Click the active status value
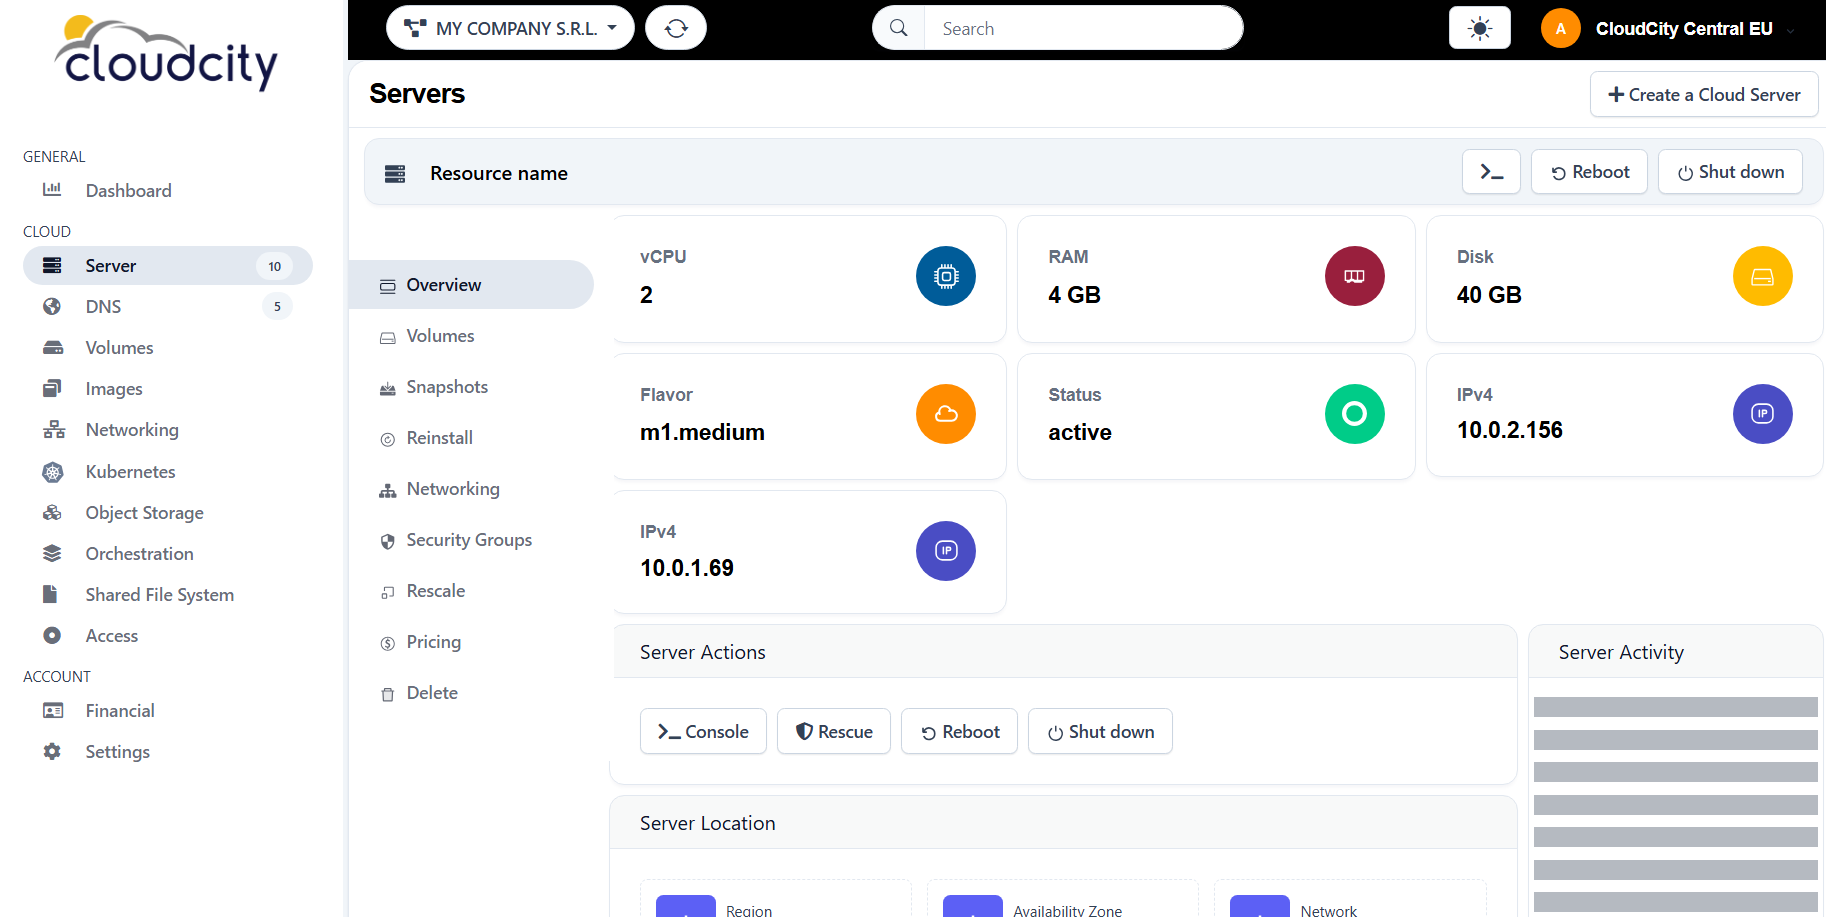This screenshot has height=917, width=1826. click(1080, 432)
